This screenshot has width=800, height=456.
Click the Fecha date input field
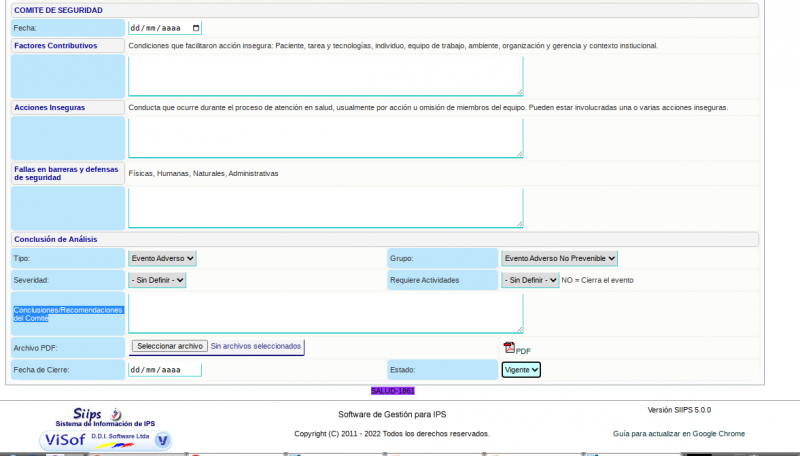tap(165, 28)
